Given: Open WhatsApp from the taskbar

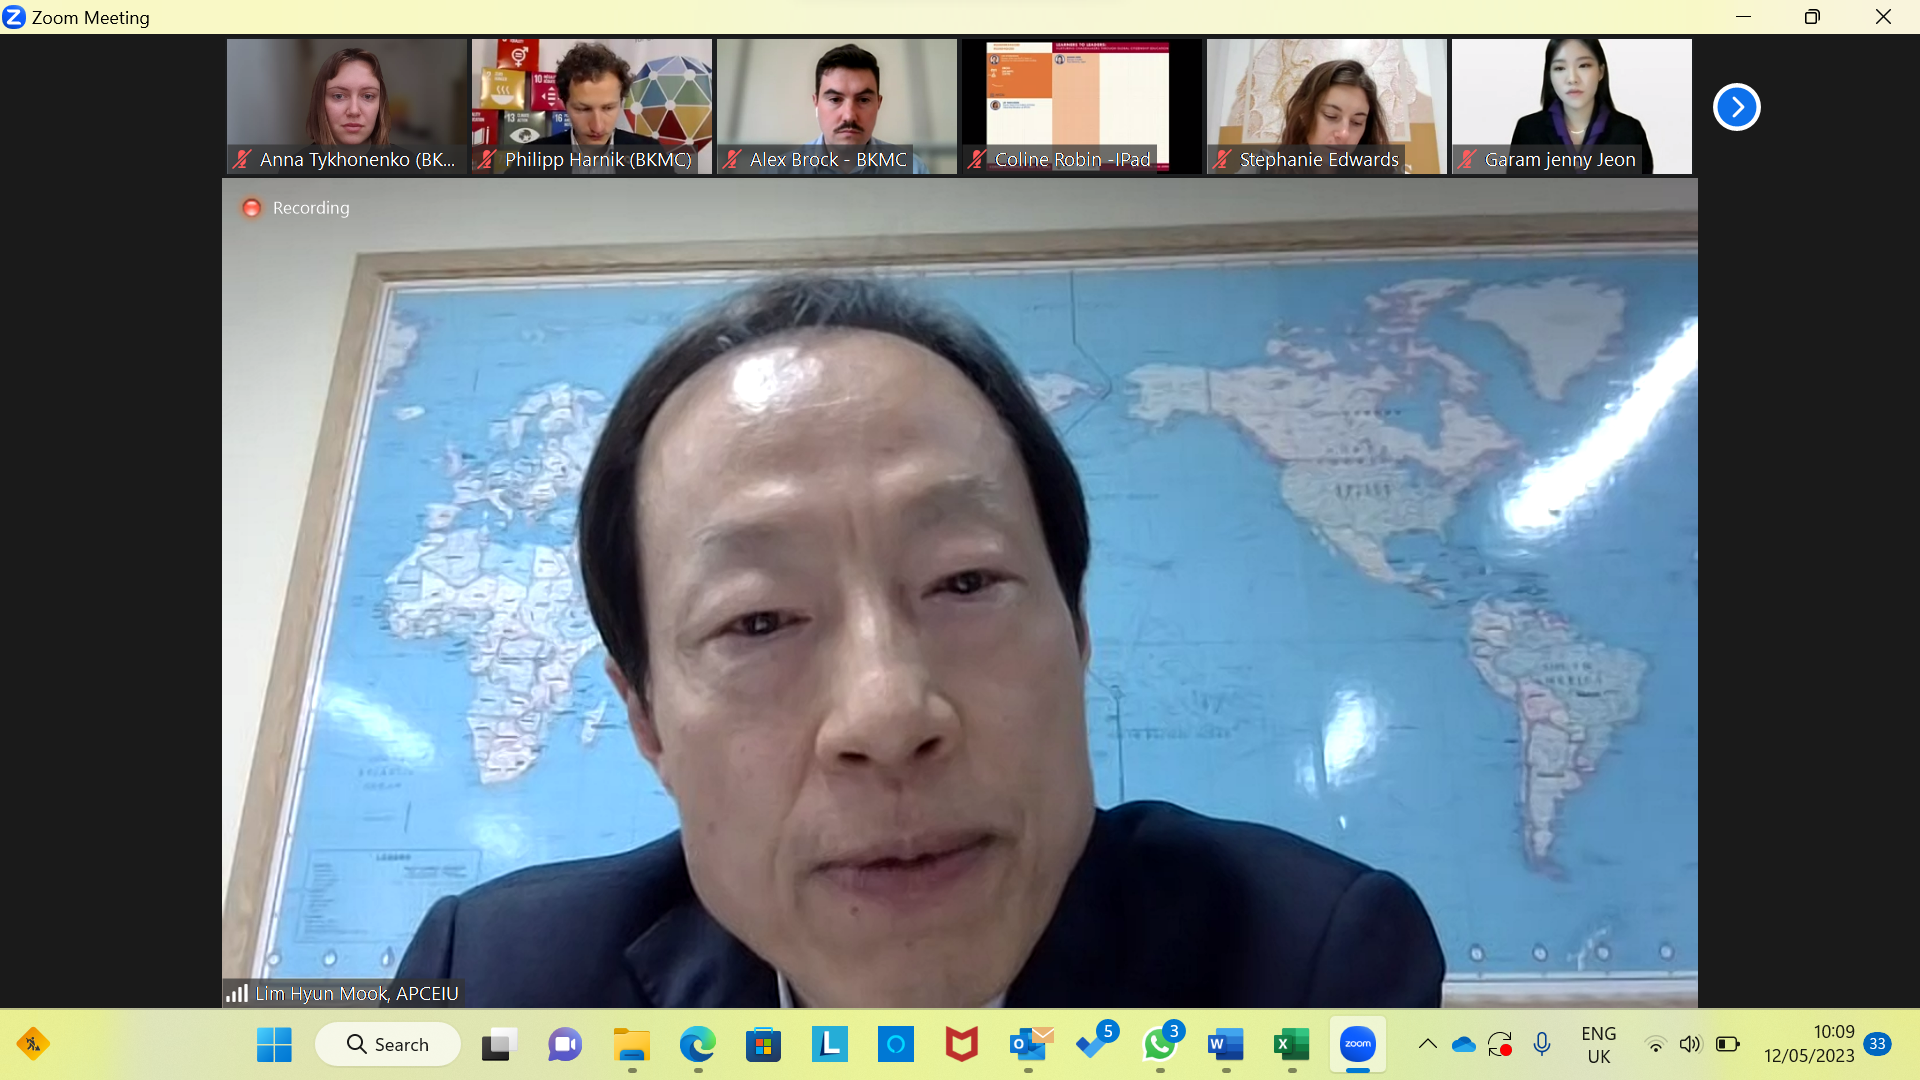Looking at the screenshot, I should click(x=1160, y=1044).
